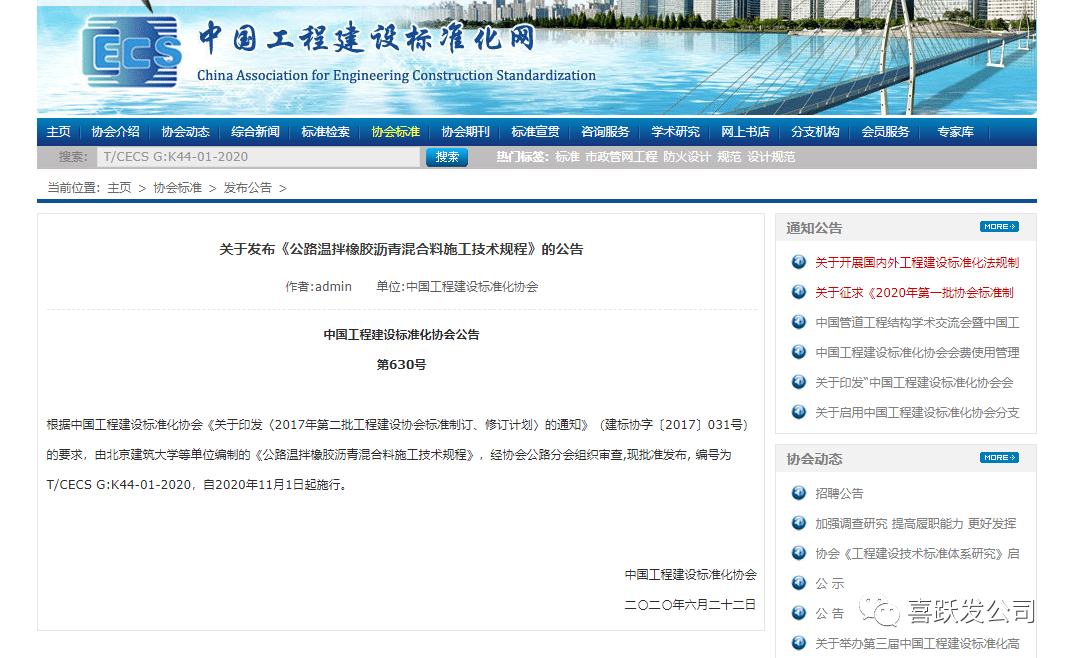Focus the search field containing T/CECS G:K44-01-2020

pos(258,157)
